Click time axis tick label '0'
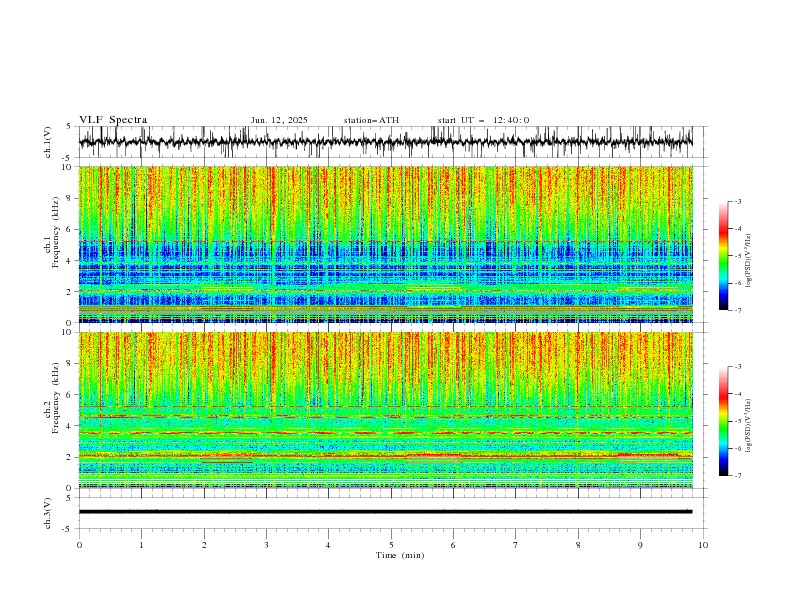The width and height of the screenshot is (792, 612). (x=79, y=545)
